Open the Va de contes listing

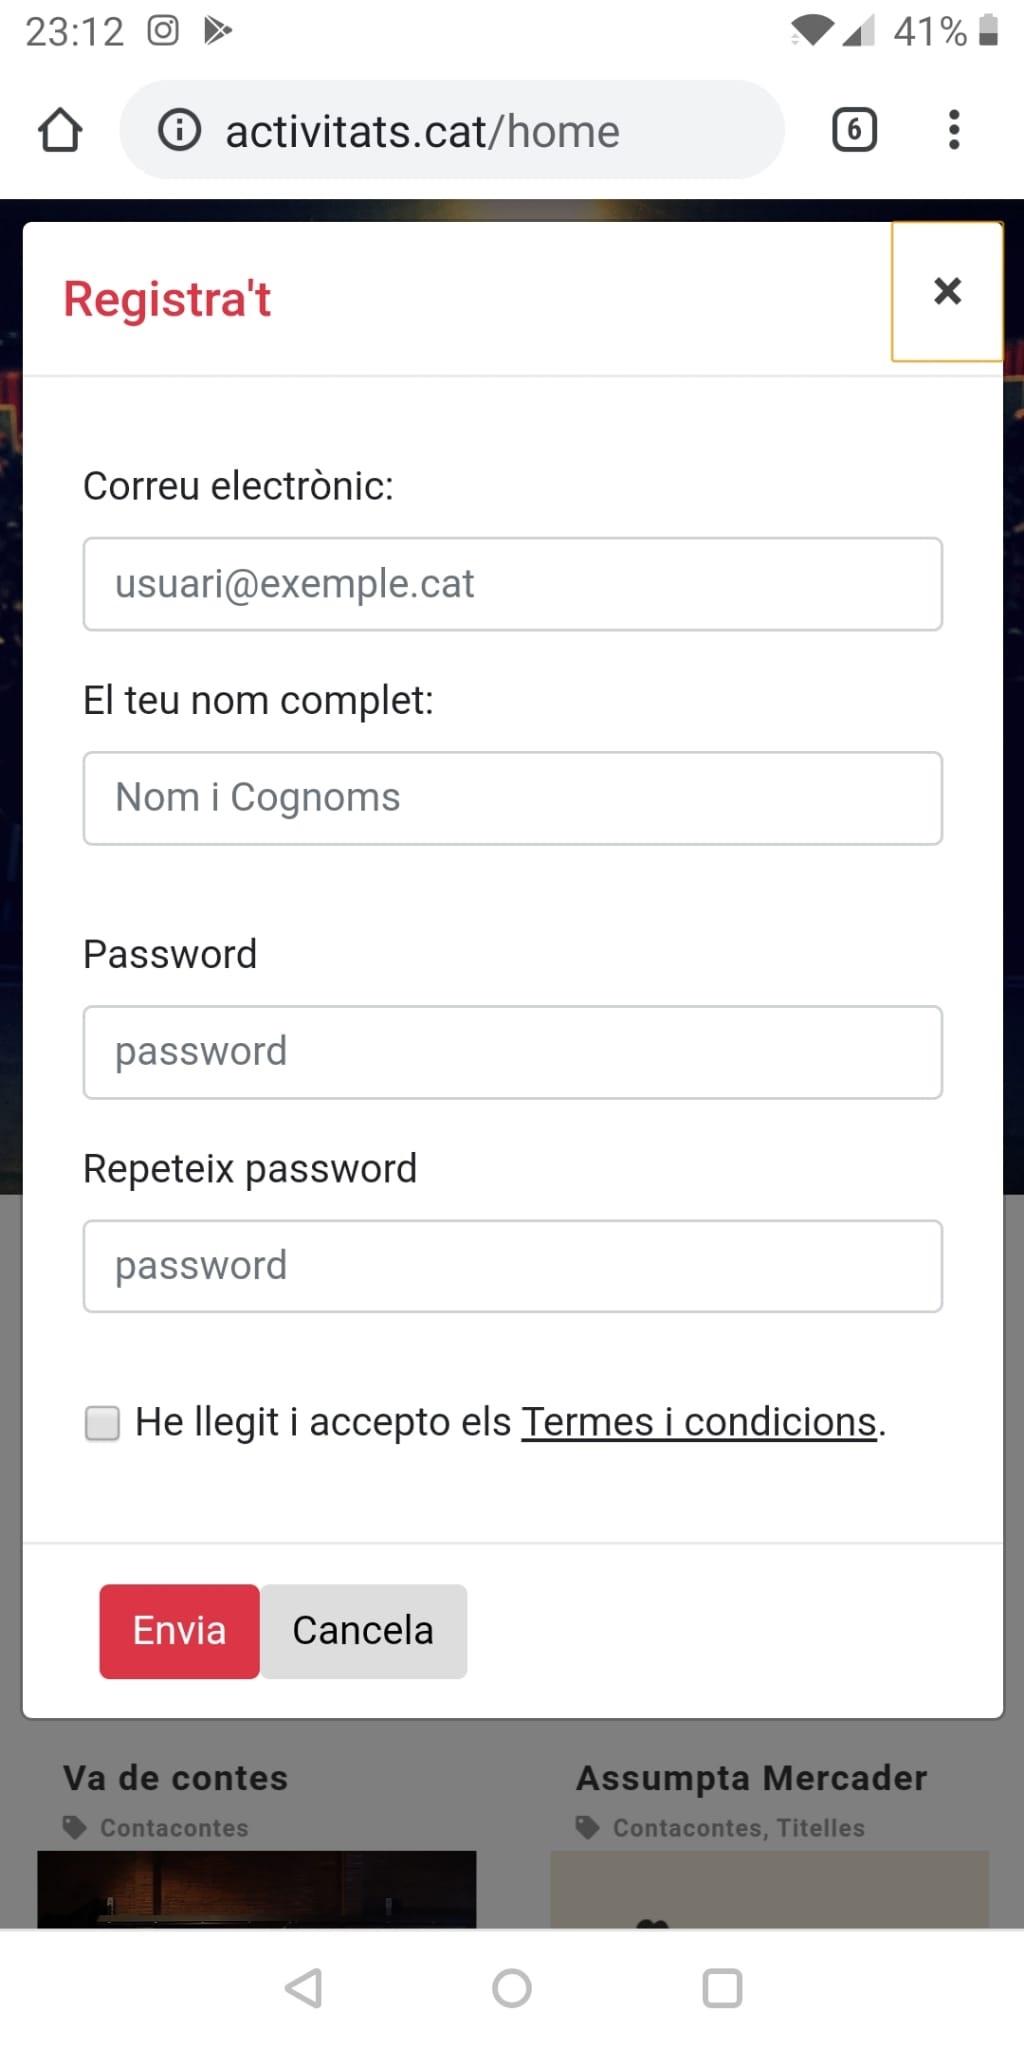[176, 1778]
